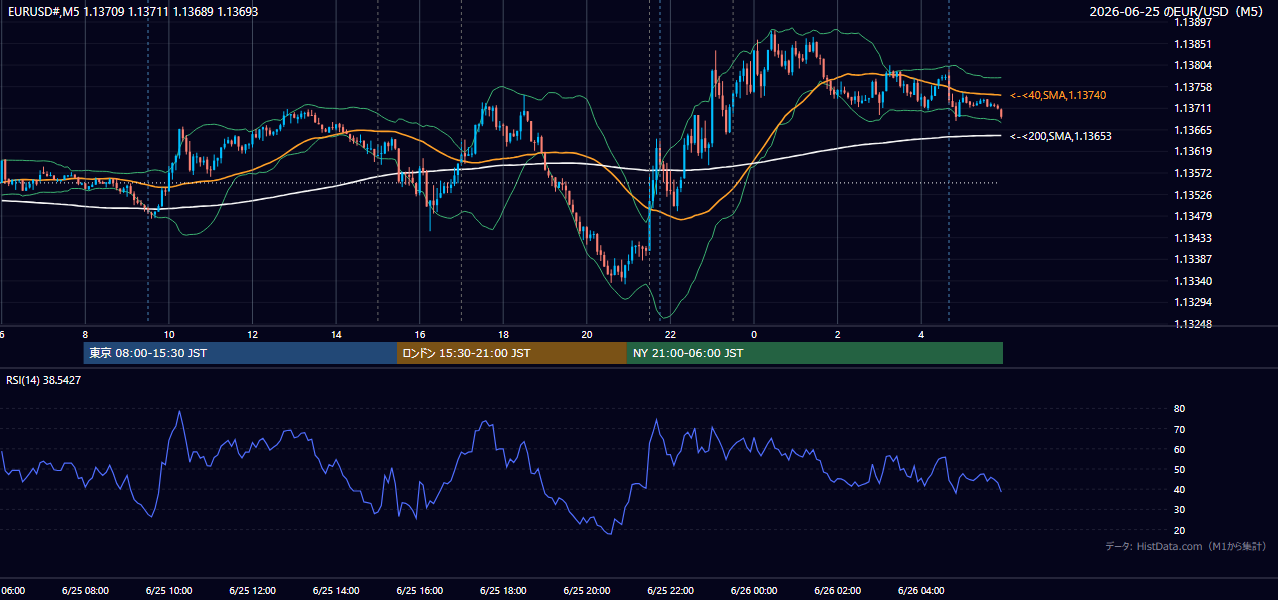Click price axis label 1.13248

pos(1193,324)
